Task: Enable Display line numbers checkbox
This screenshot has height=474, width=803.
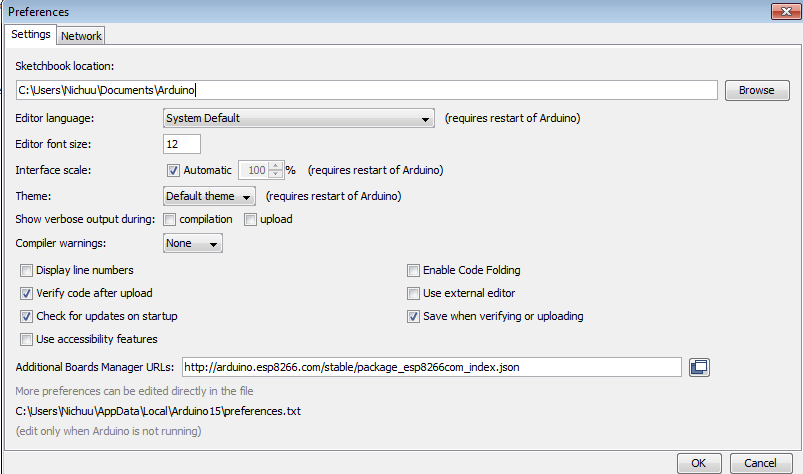Action: [x=27, y=270]
